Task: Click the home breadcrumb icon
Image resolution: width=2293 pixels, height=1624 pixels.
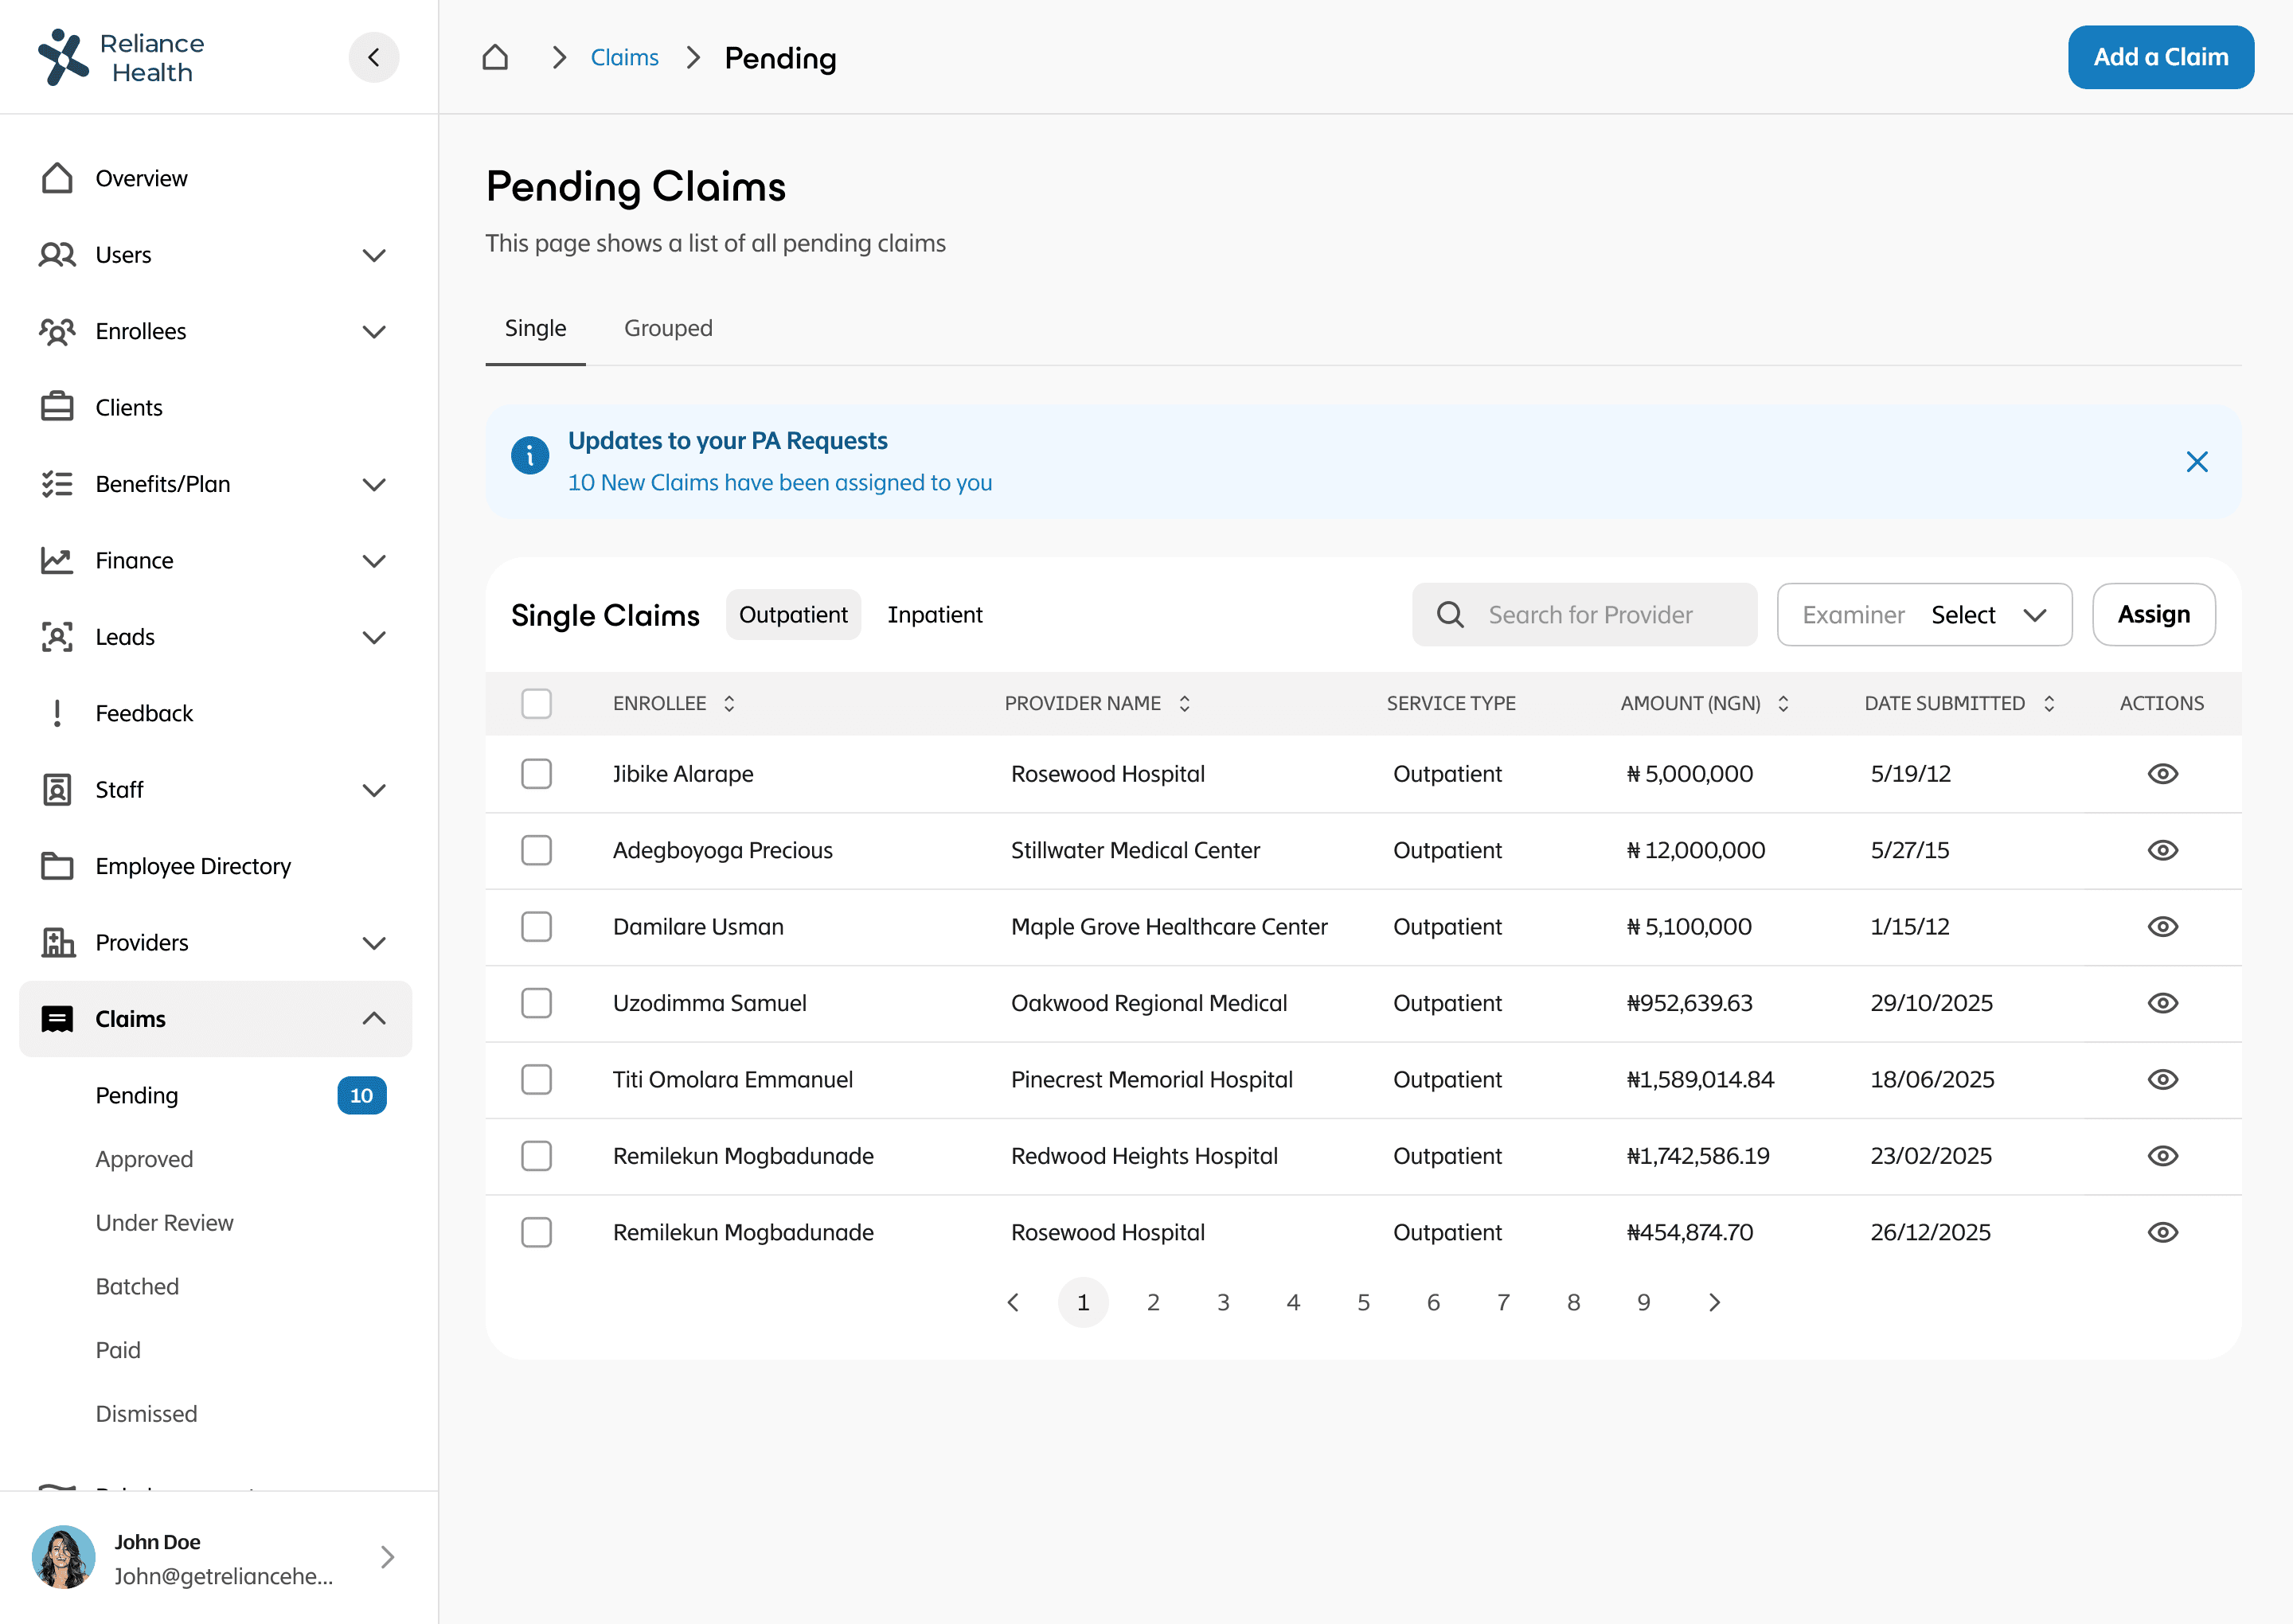Action: coord(495,57)
